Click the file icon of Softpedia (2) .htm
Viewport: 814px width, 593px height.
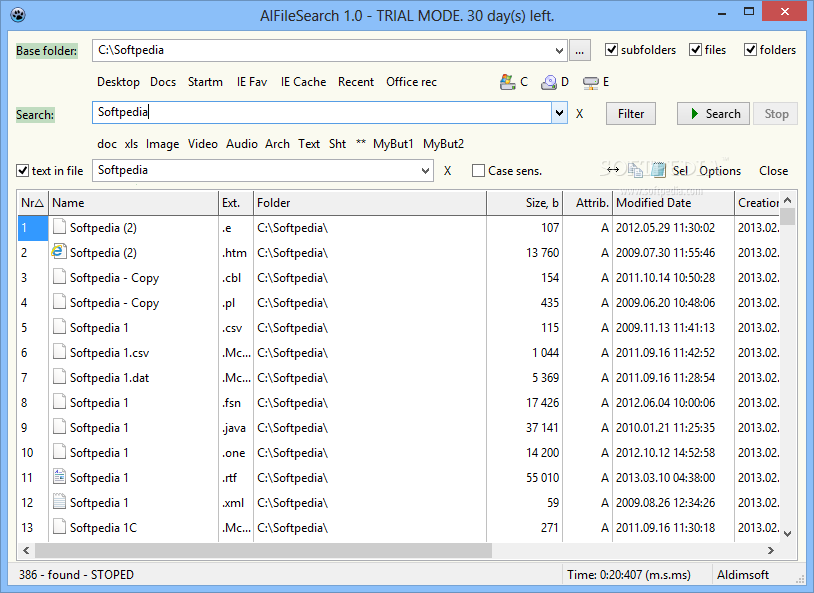(59, 252)
